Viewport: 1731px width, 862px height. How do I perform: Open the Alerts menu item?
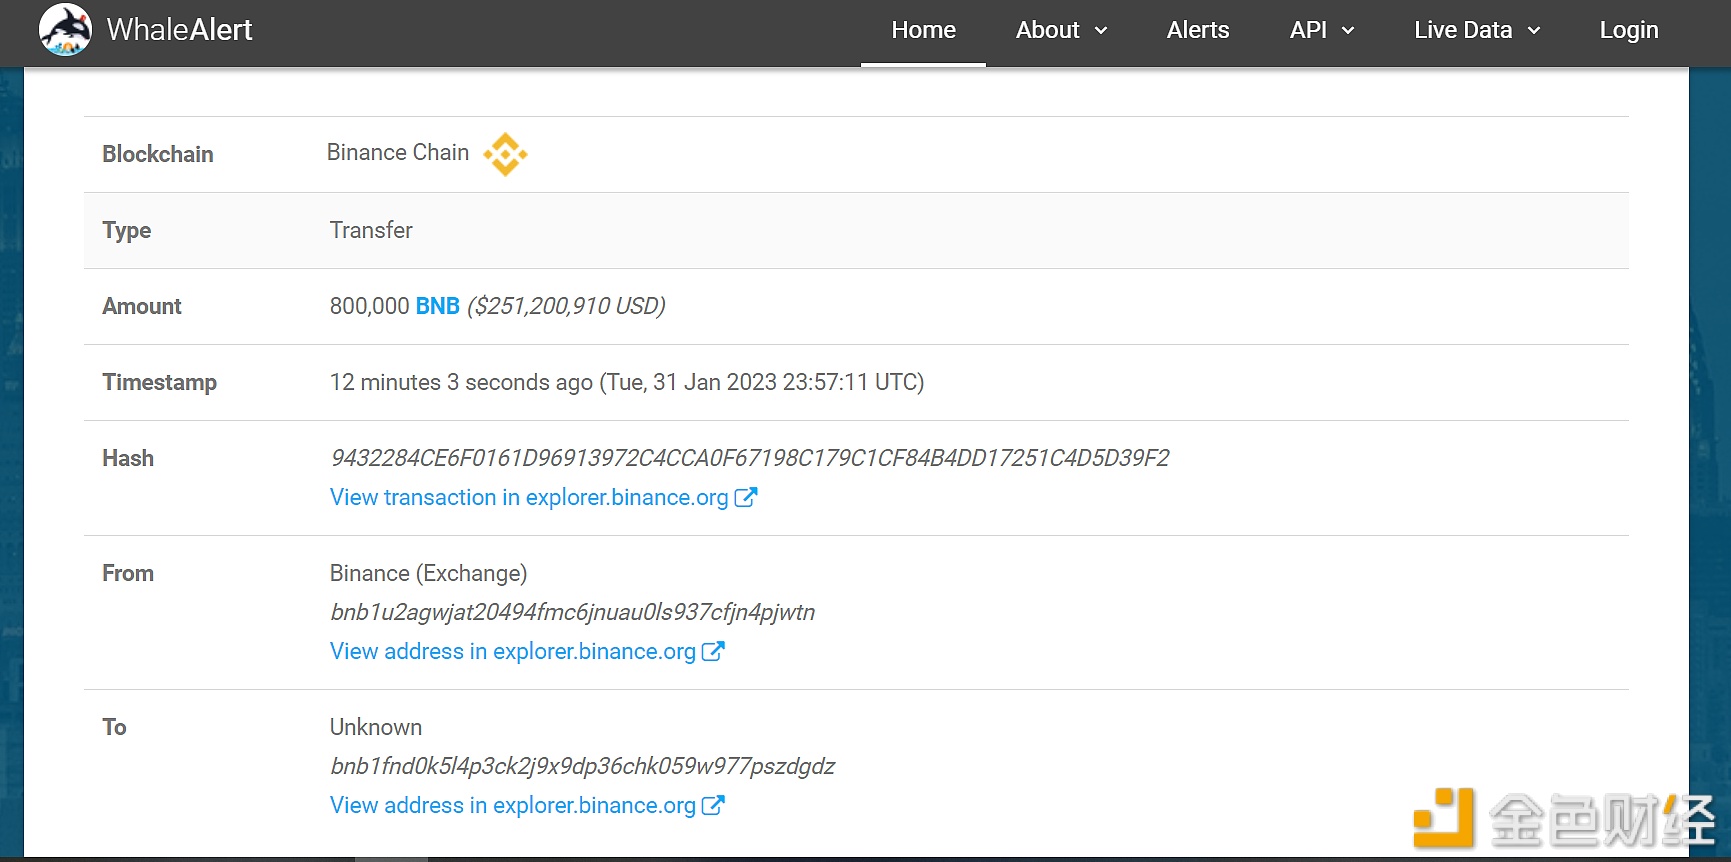tap(1197, 30)
